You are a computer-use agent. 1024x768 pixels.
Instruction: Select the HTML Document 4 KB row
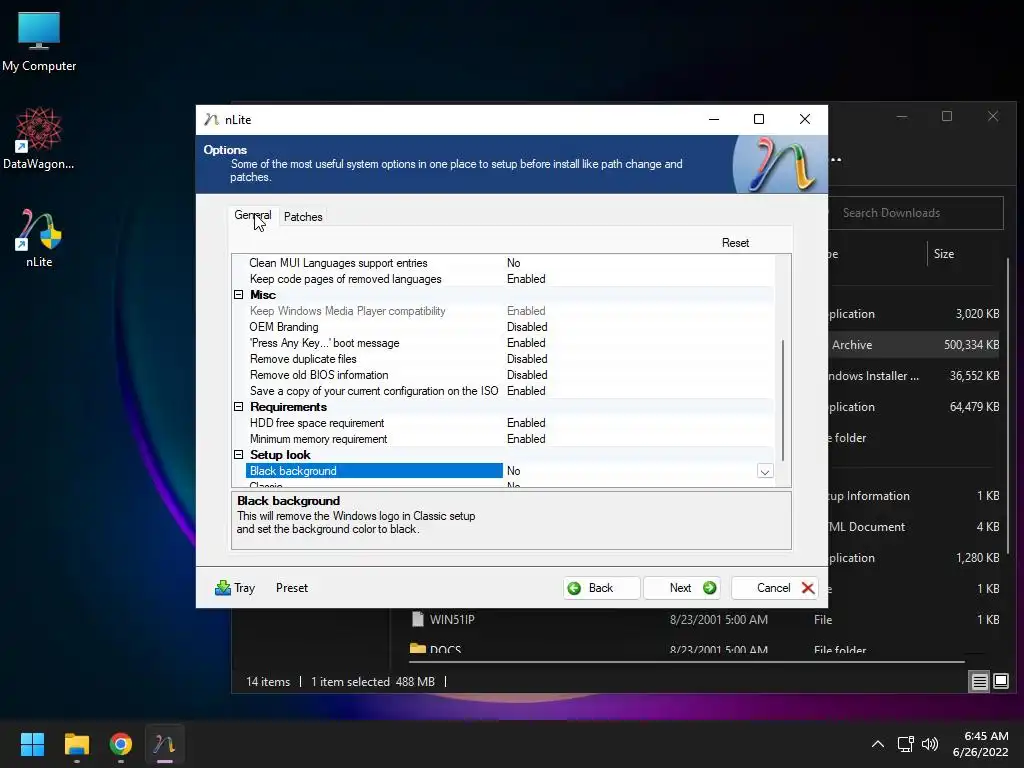pyautogui.click(x=916, y=526)
